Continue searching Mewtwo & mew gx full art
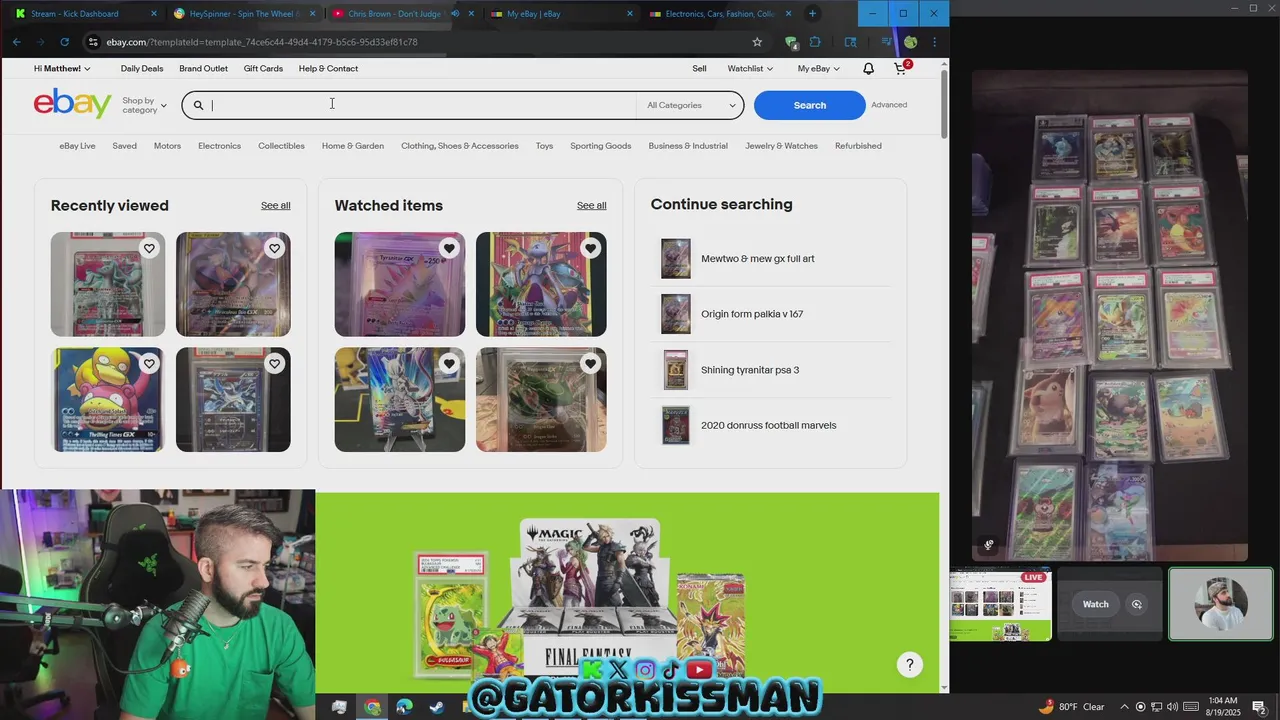Screen dimensions: 1280x720 pyautogui.click(x=758, y=259)
